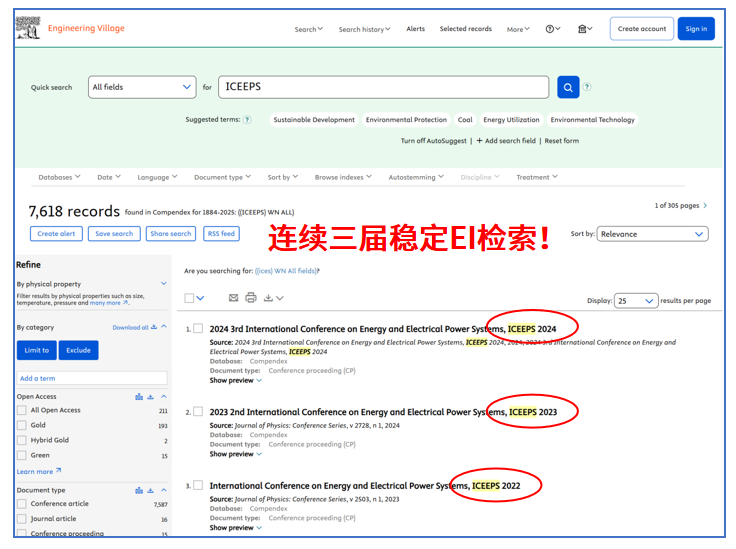Check the All Open Access filter

point(22,411)
